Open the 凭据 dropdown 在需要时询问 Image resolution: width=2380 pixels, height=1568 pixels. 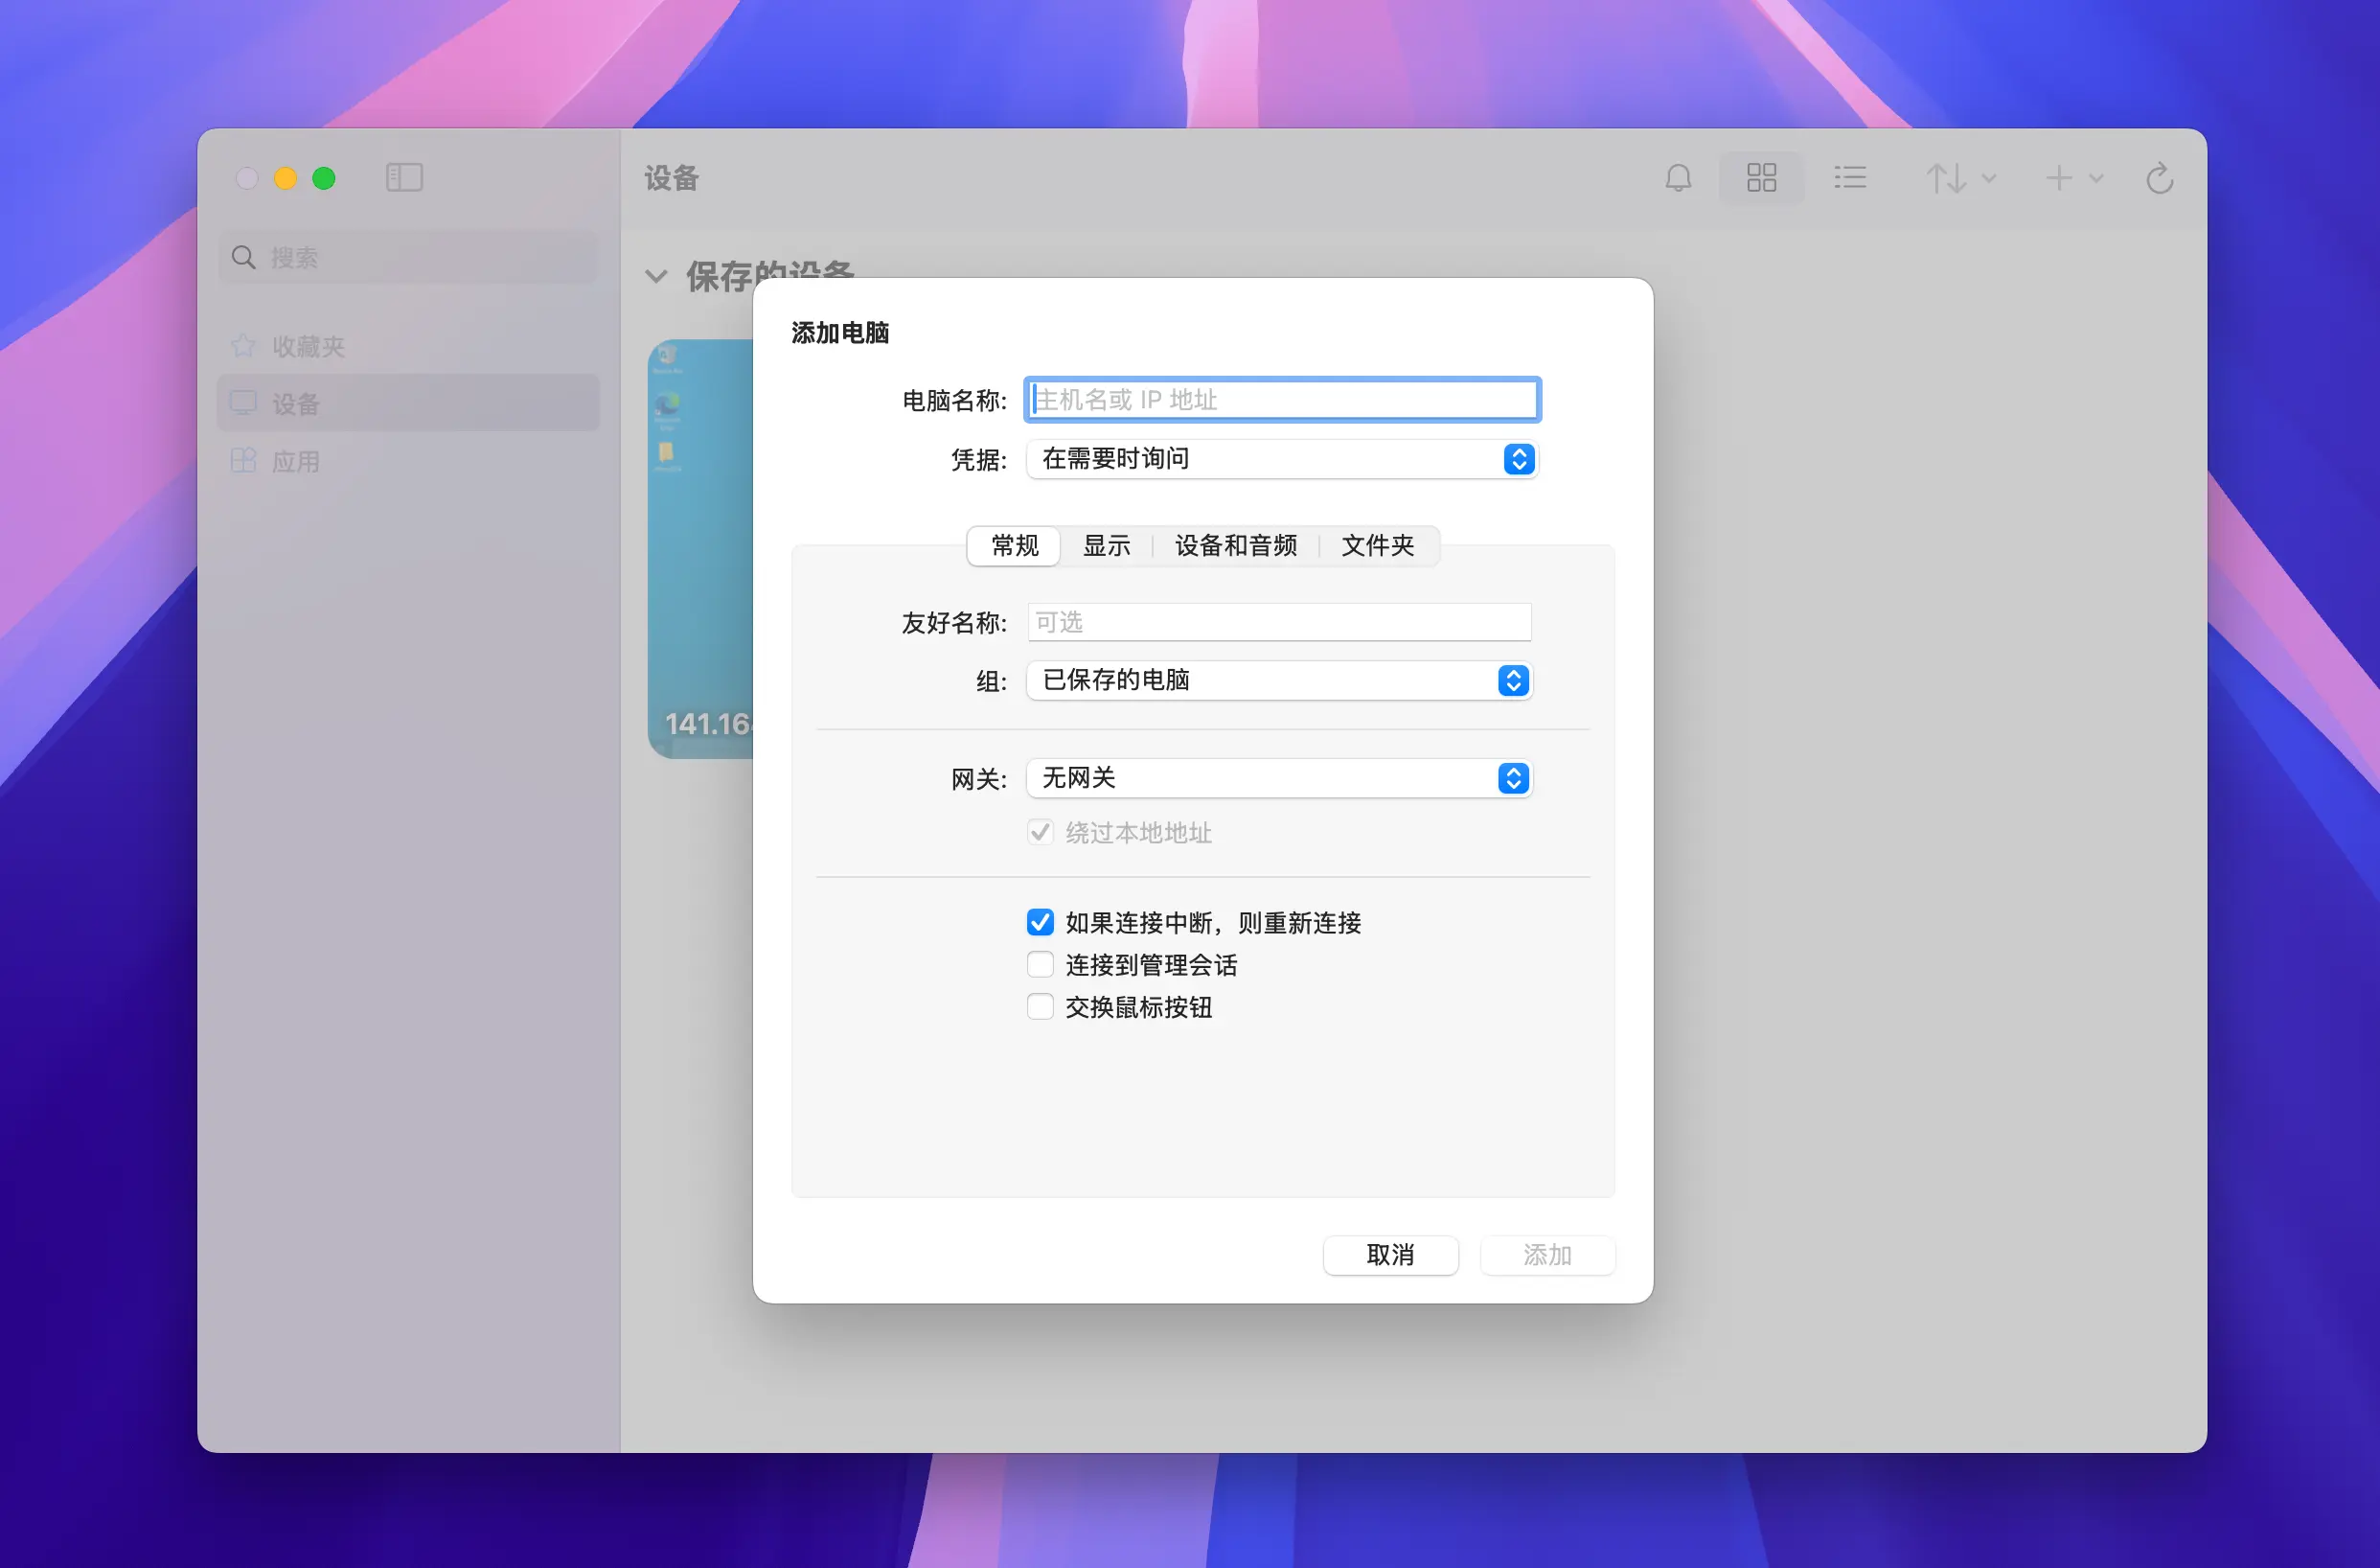(1282, 459)
